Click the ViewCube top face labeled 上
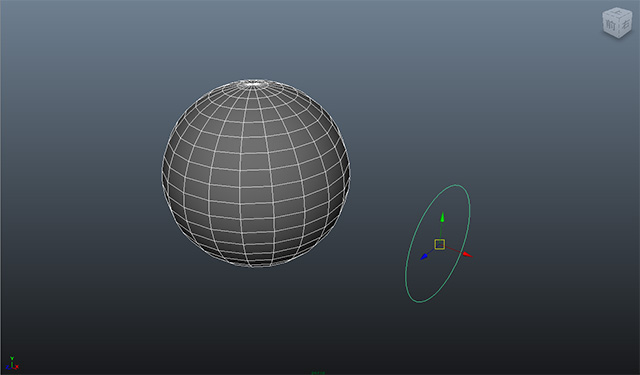640x375 pixels. tap(617, 12)
